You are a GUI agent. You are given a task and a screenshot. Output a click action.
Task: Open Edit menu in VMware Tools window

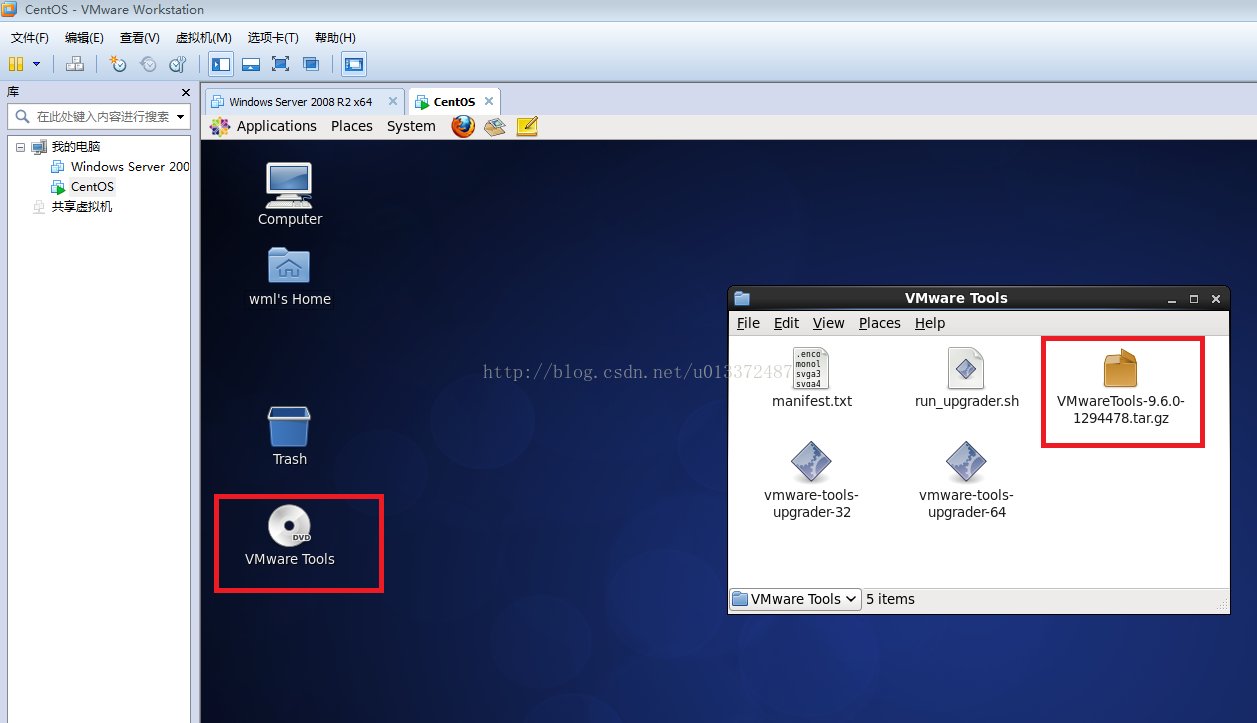pos(787,323)
